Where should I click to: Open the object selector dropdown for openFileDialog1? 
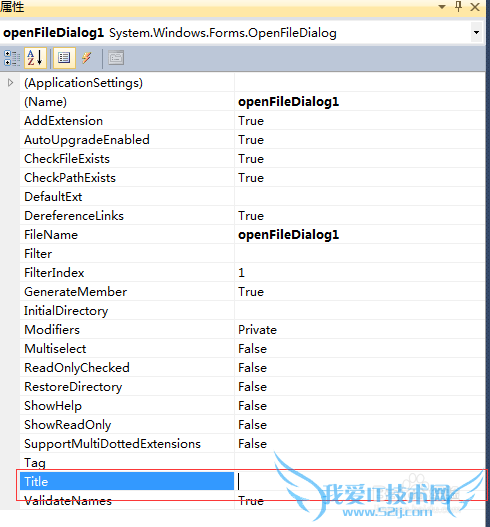coord(477,33)
